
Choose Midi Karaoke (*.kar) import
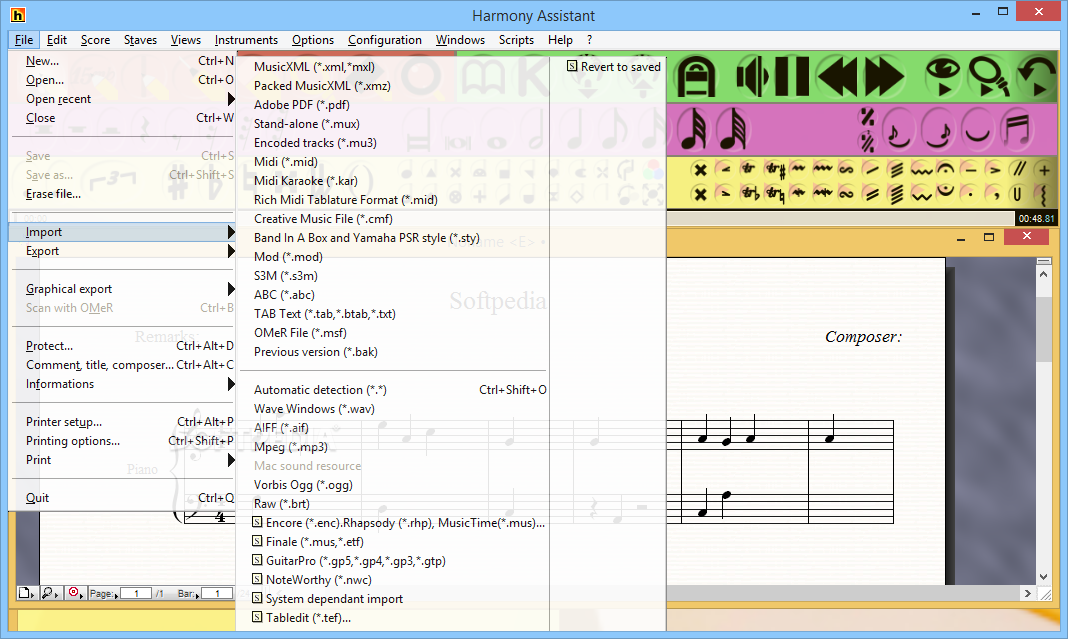305,181
